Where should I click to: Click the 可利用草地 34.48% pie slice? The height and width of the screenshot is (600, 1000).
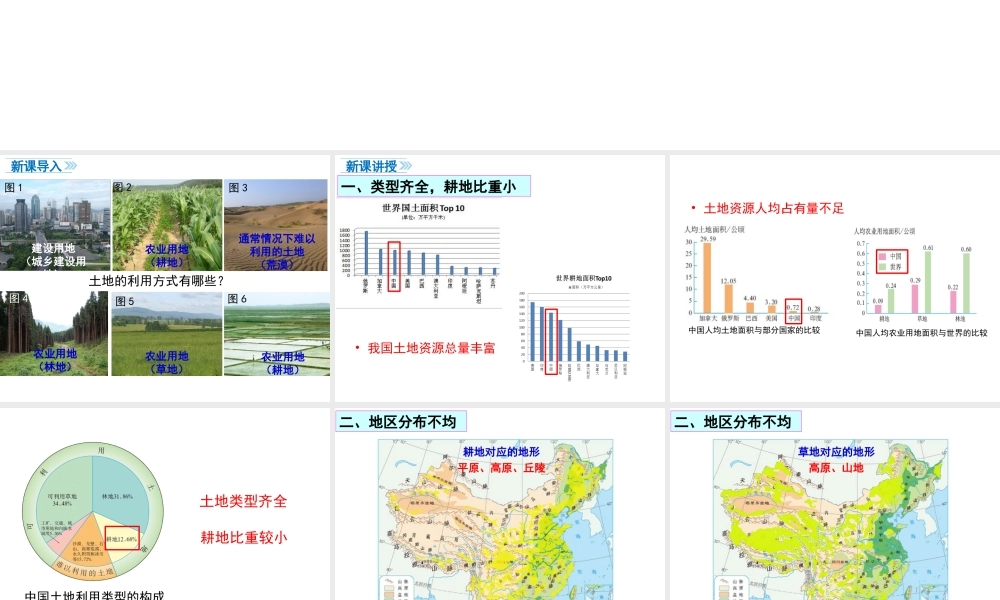click(62, 499)
